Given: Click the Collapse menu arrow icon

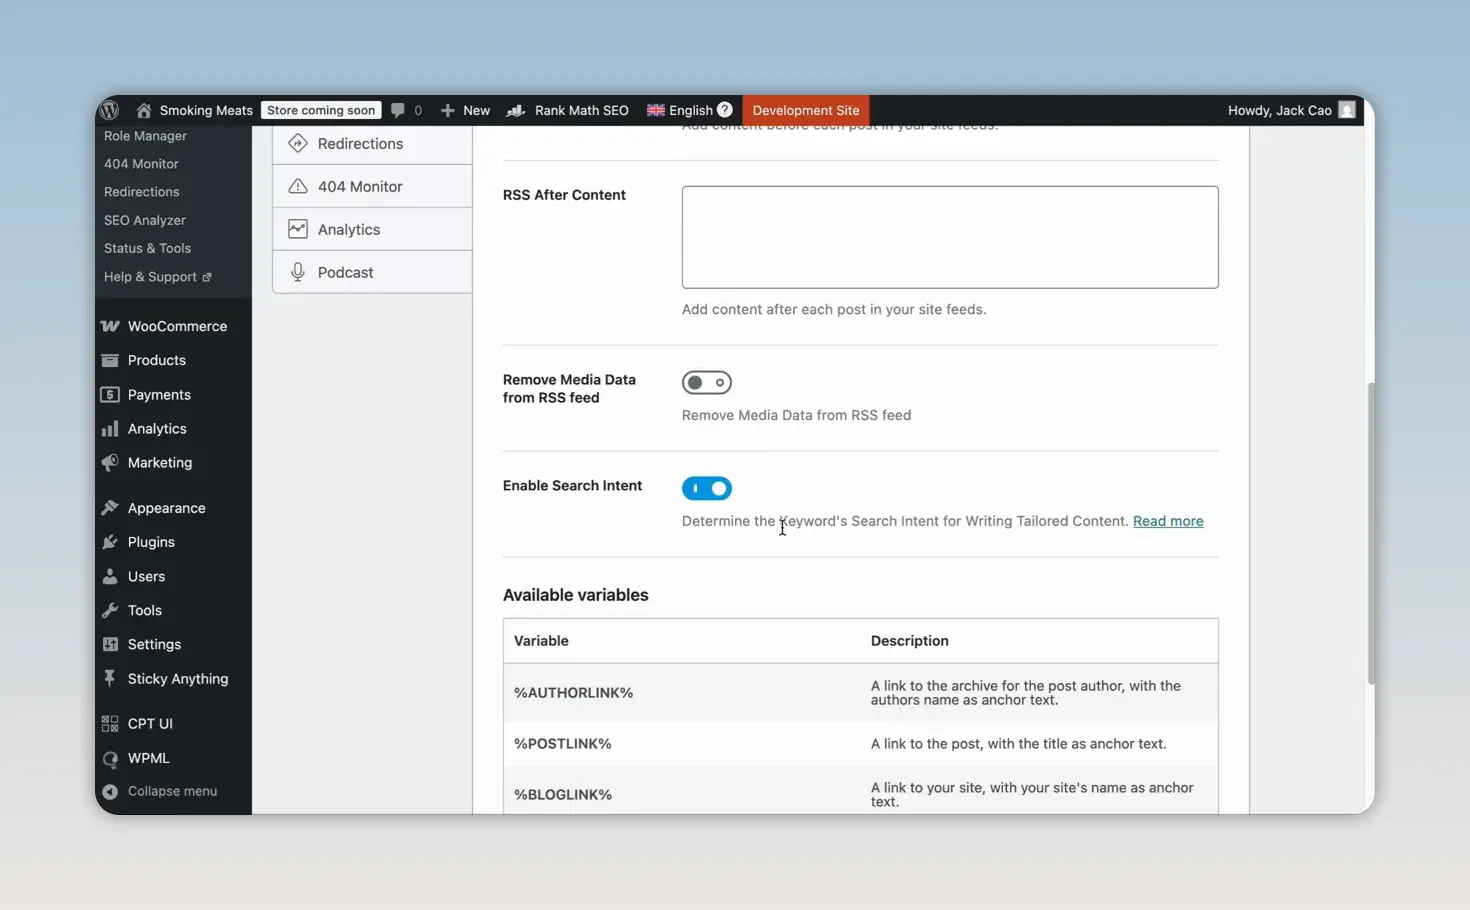Looking at the screenshot, I should click(110, 791).
